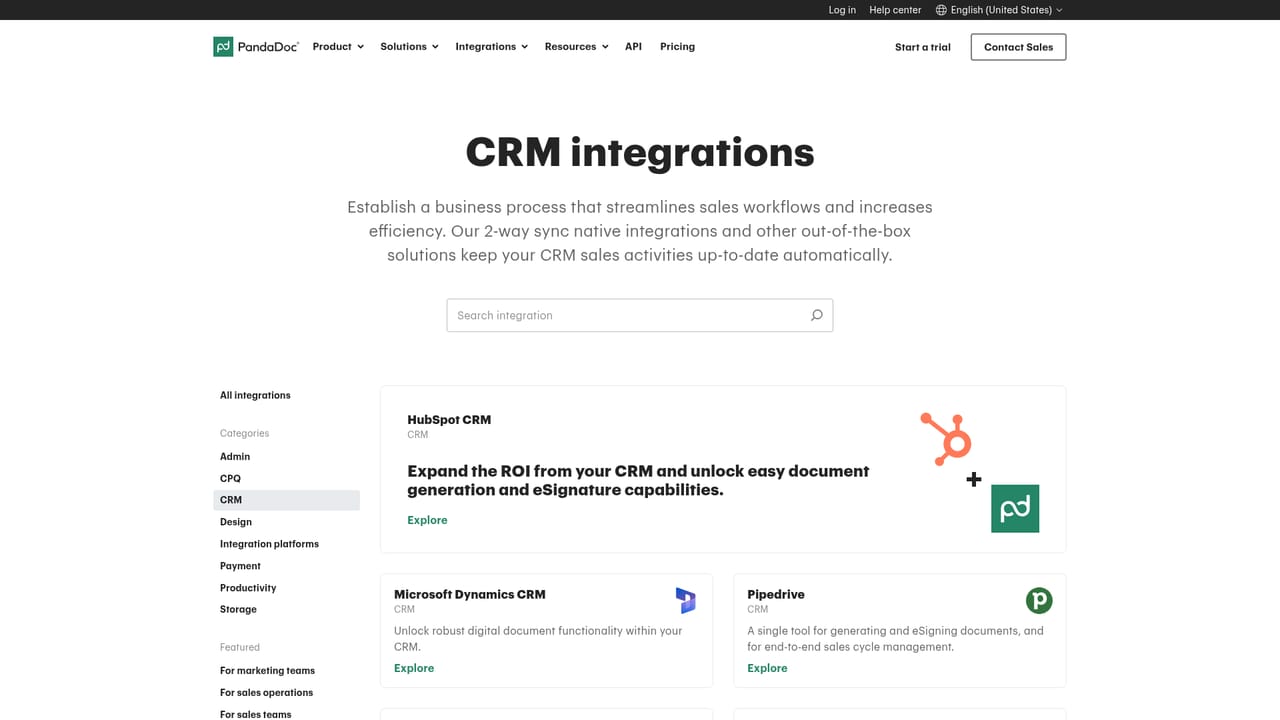The height and width of the screenshot is (720, 1280).
Task: Open the Microsoft Dynamics CRM card title
Action: [x=470, y=594]
